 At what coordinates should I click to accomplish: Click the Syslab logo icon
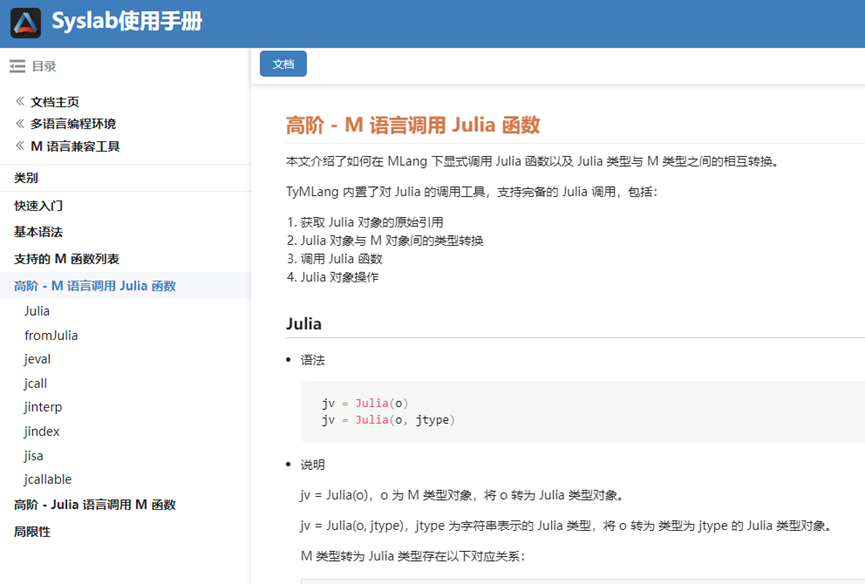coord(25,23)
